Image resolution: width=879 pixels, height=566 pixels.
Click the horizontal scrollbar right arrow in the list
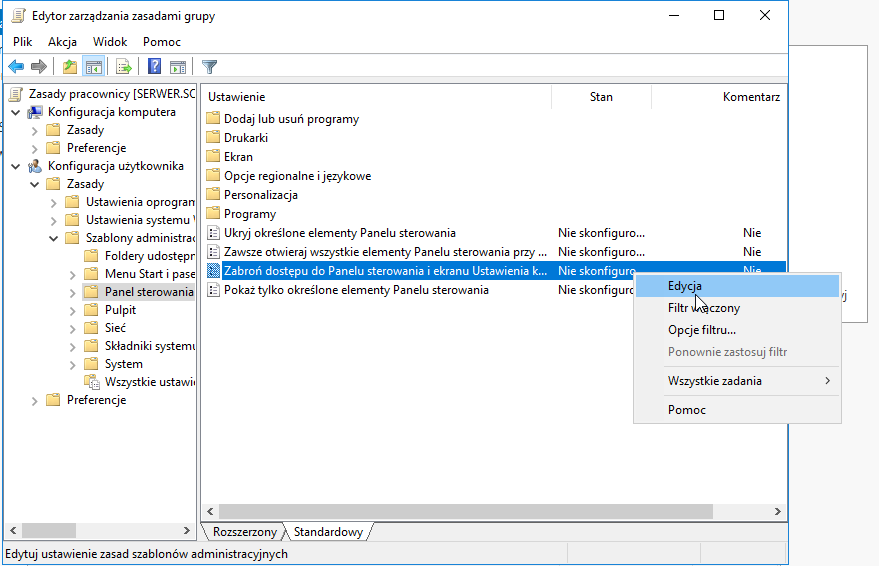point(778,511)
